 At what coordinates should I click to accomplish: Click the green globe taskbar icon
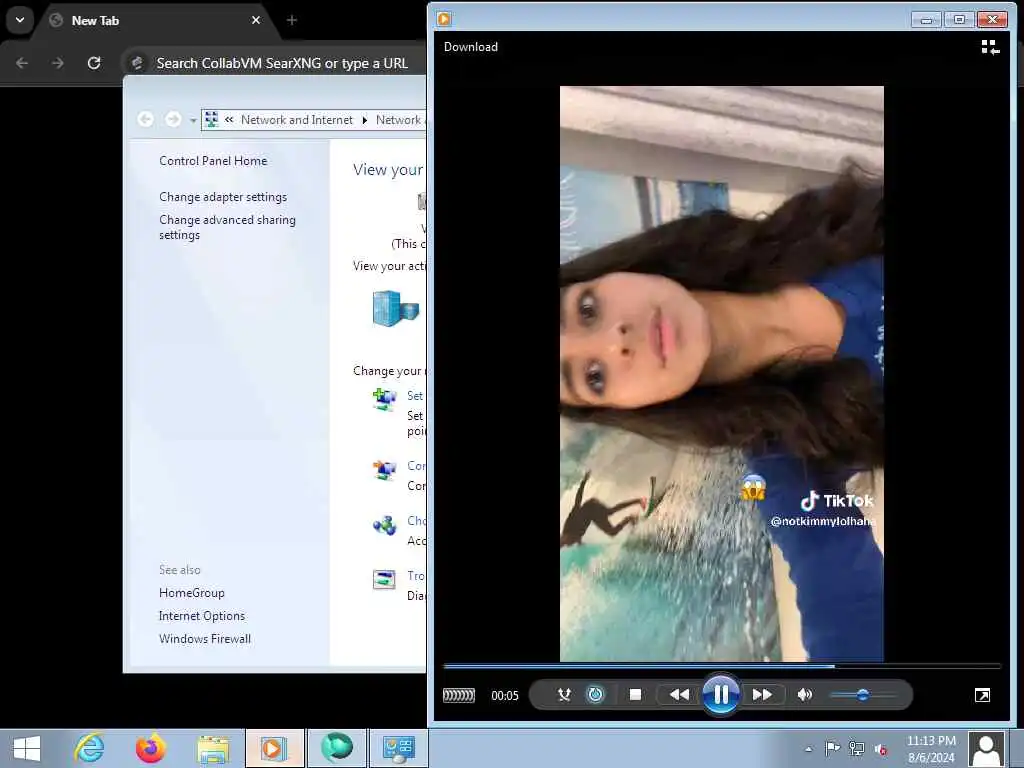(x=336, y=748)
